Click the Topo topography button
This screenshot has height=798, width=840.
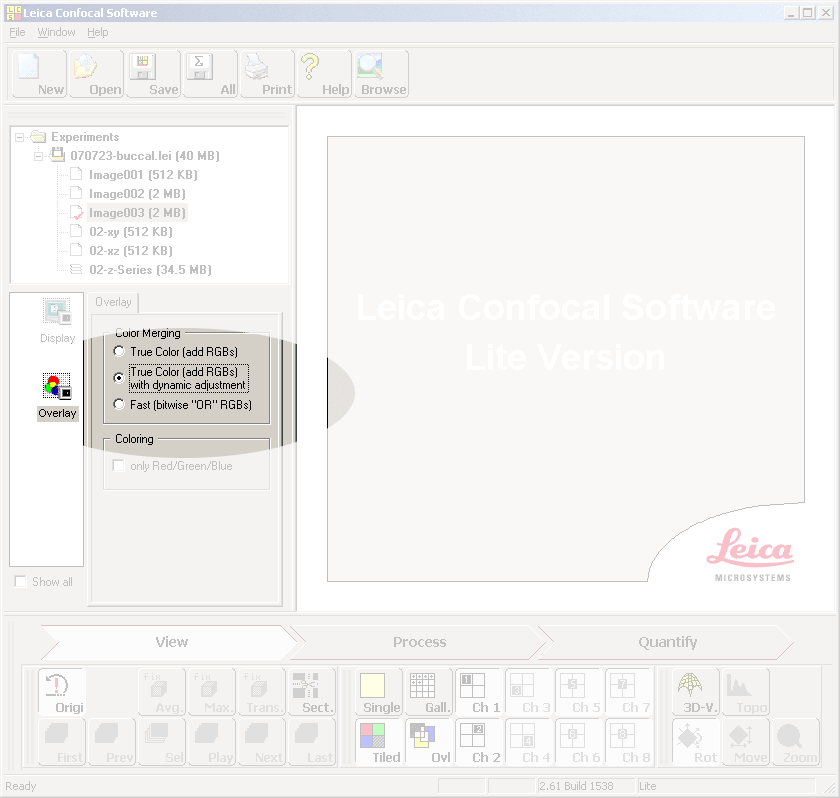pyautogui.click(x=746, y=692)
